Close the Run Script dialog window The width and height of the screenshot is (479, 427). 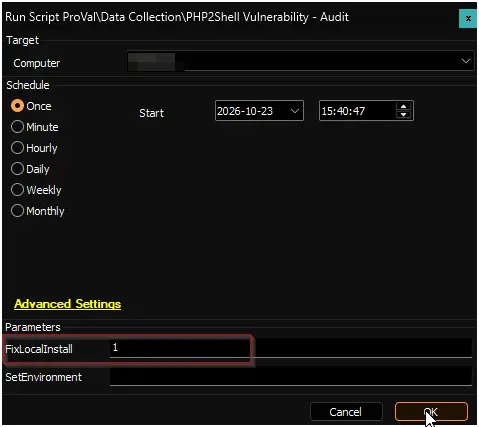(x=468, y=19)
